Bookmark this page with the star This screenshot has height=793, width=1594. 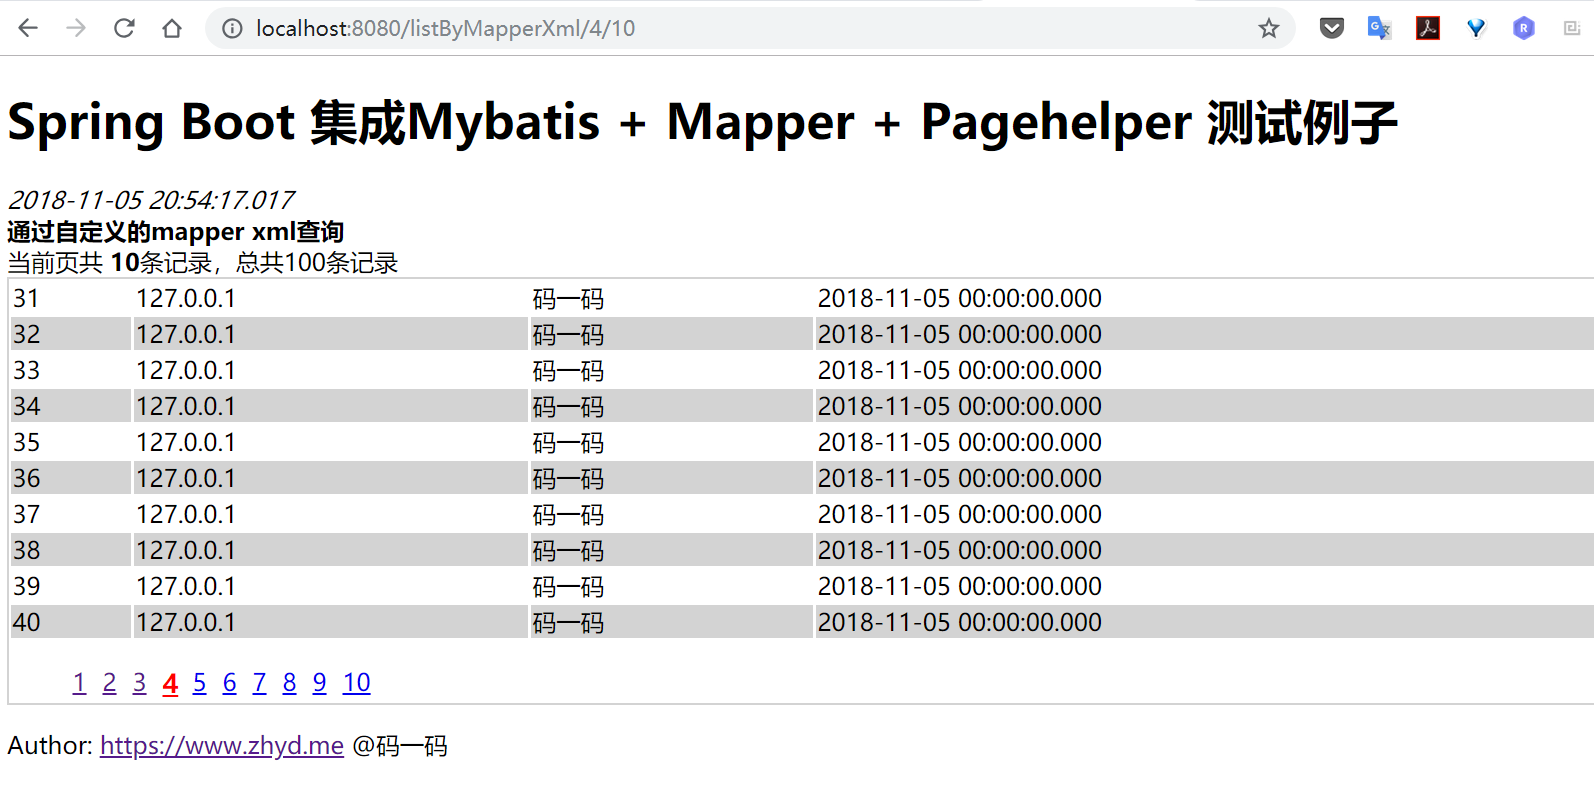1269,29
